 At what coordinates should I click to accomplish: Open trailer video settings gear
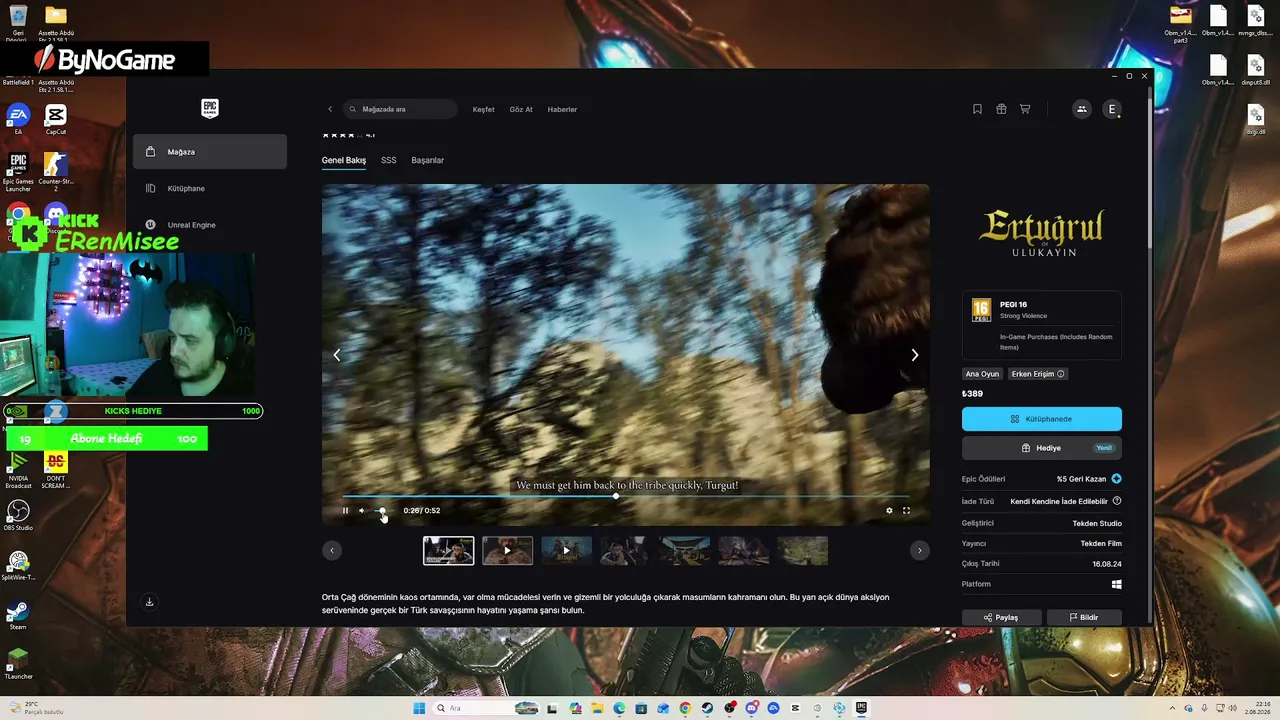click(x=889, y=511)
